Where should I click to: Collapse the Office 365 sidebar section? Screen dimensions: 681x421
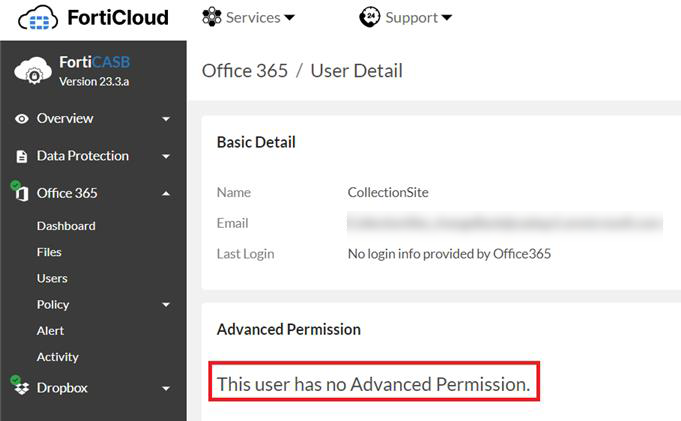tap(166, 194)
